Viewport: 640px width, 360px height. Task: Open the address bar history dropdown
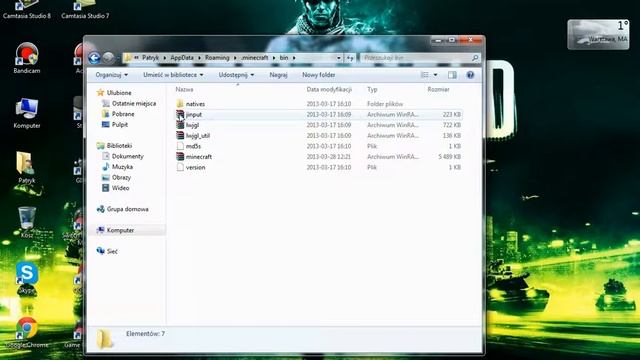pyautogui.click(x=338, y=58)
